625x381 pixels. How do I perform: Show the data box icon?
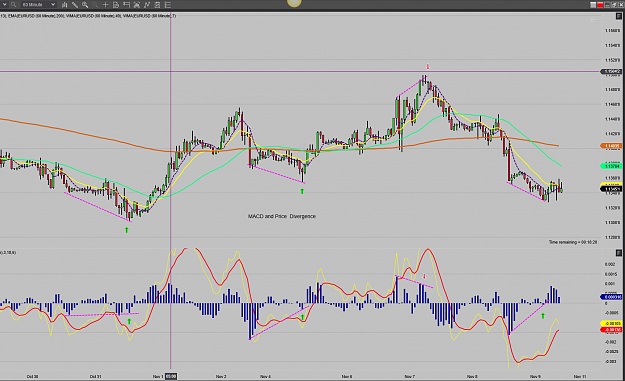[x=116, y=5]
